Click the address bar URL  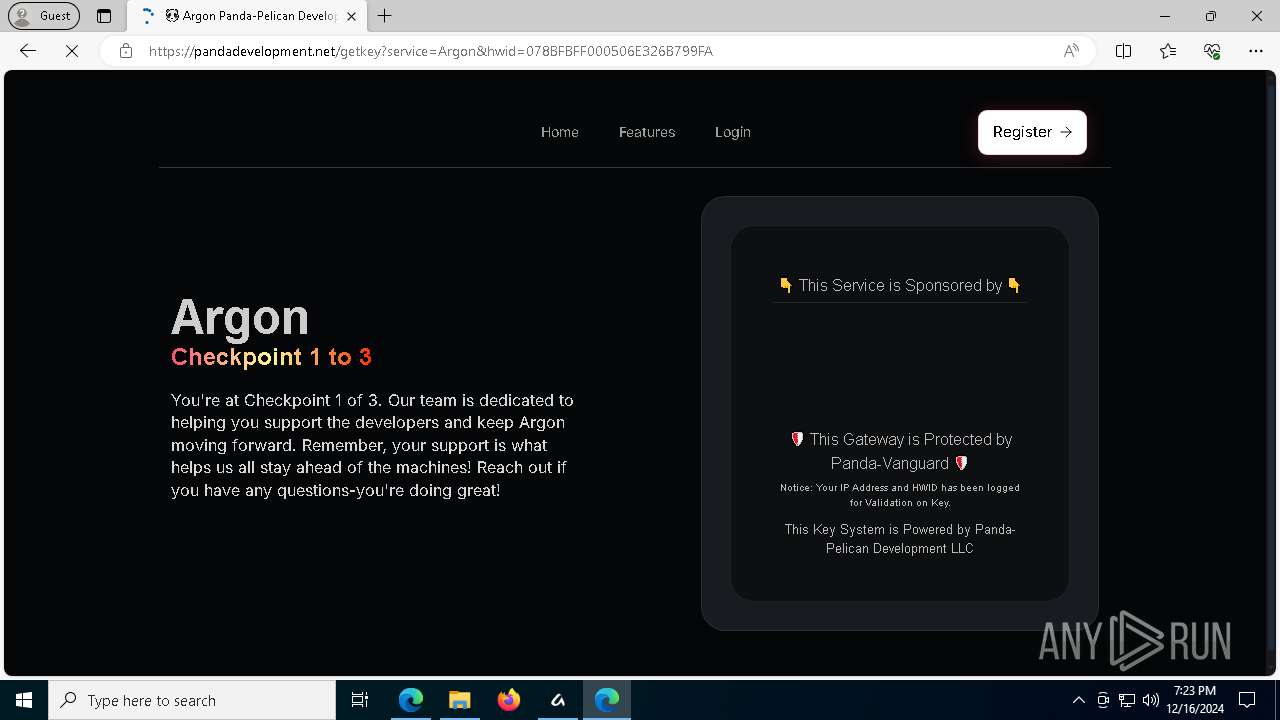coord(431,51)
